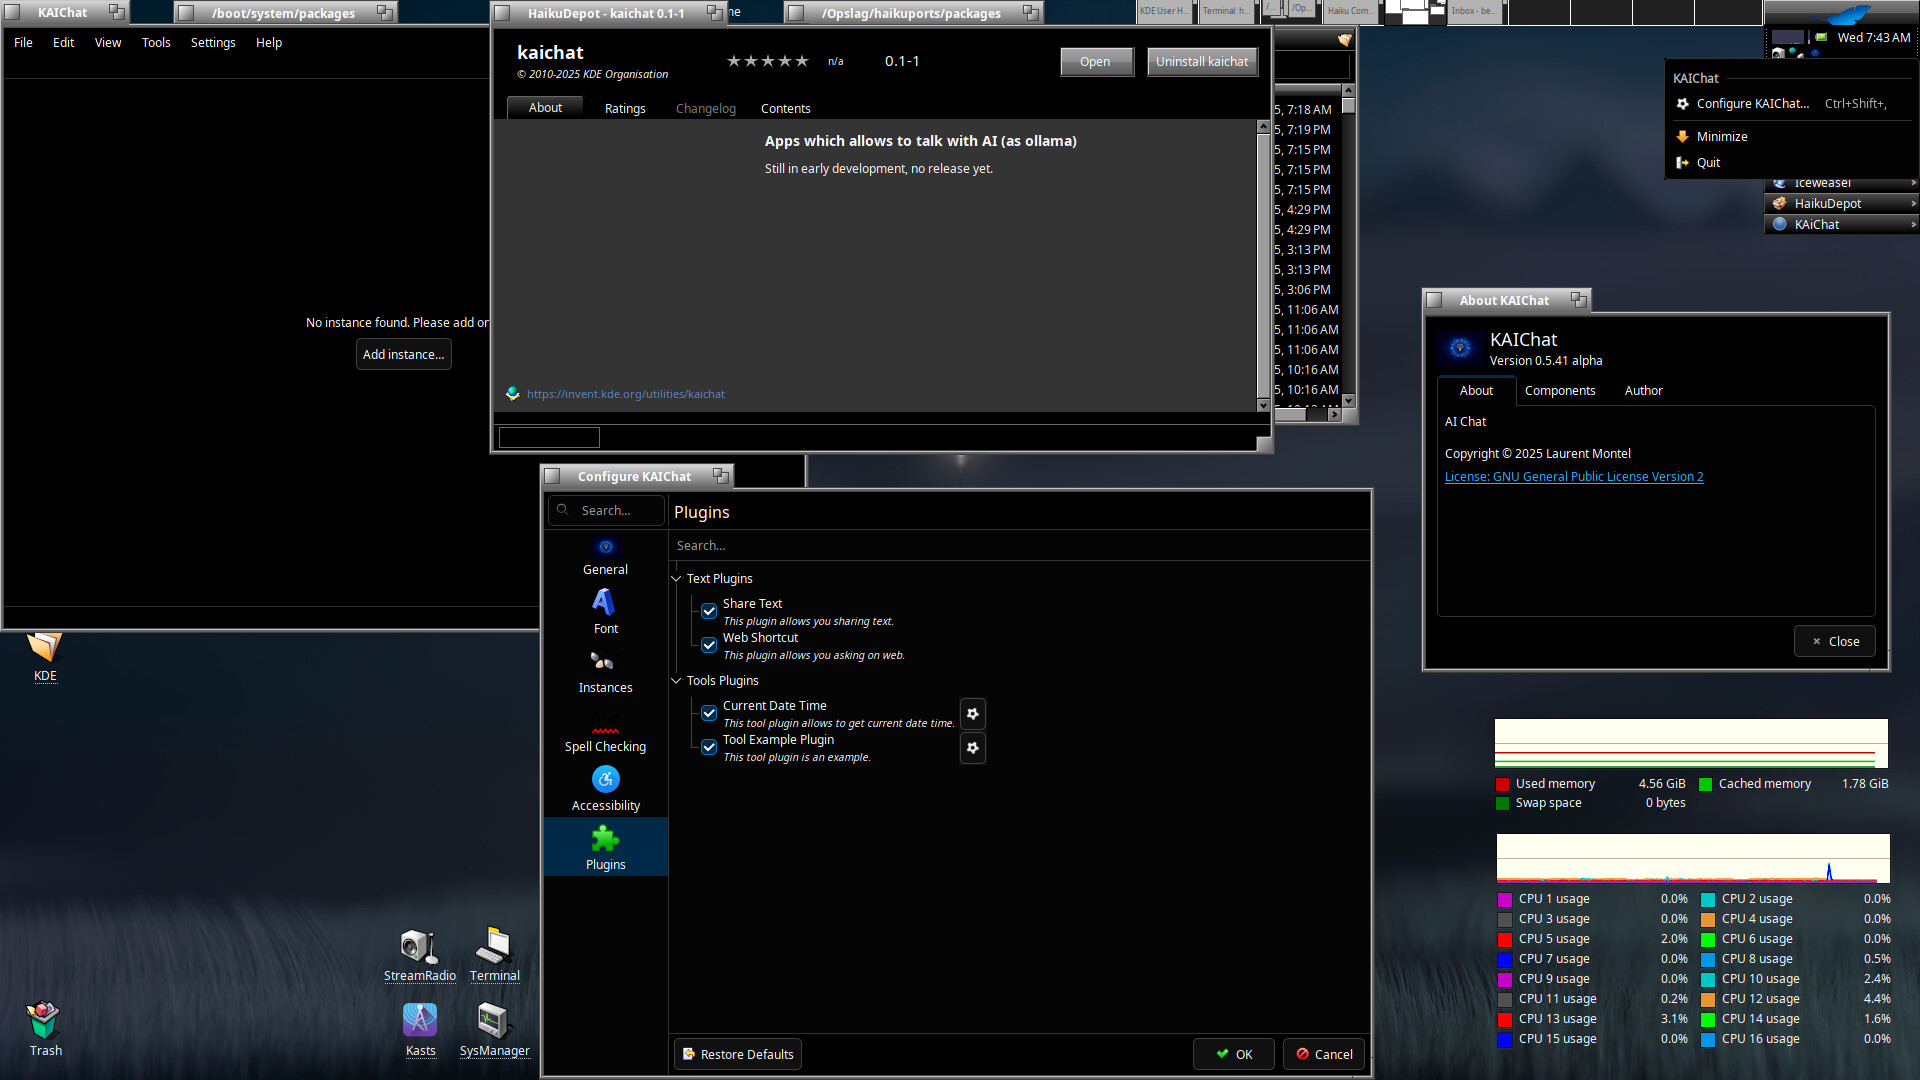Viewport: 1920px width, 1080px height.
Task: Toggle the Tool Example Plugin checkbox
Action: (709, 747)
